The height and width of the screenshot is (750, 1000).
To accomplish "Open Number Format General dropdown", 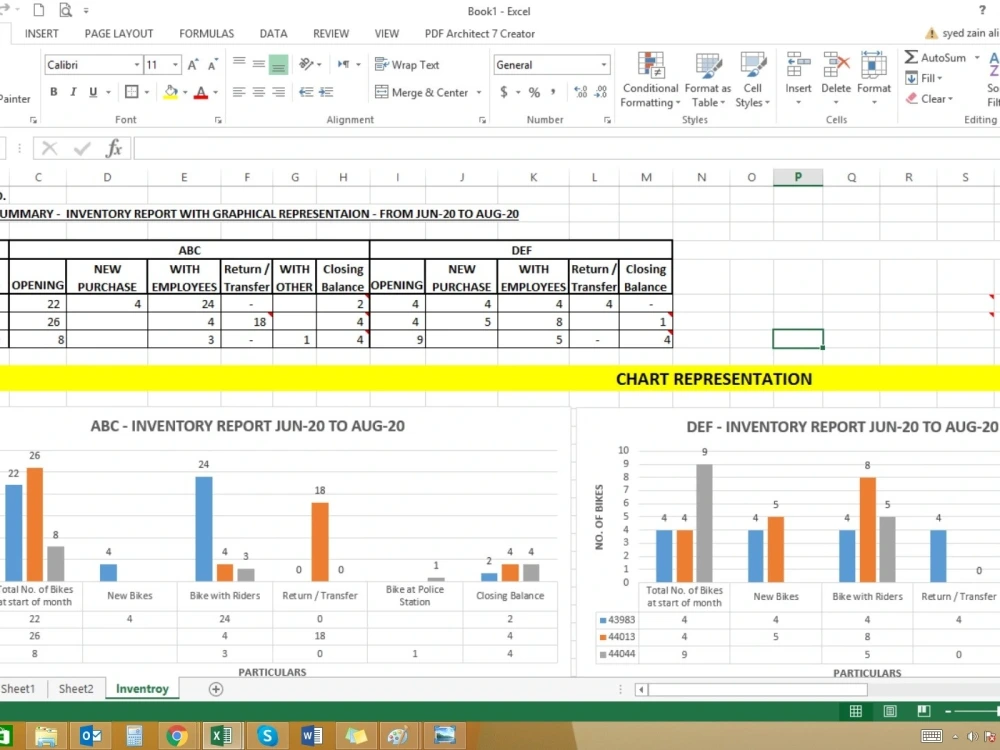I will pos(603,64).
